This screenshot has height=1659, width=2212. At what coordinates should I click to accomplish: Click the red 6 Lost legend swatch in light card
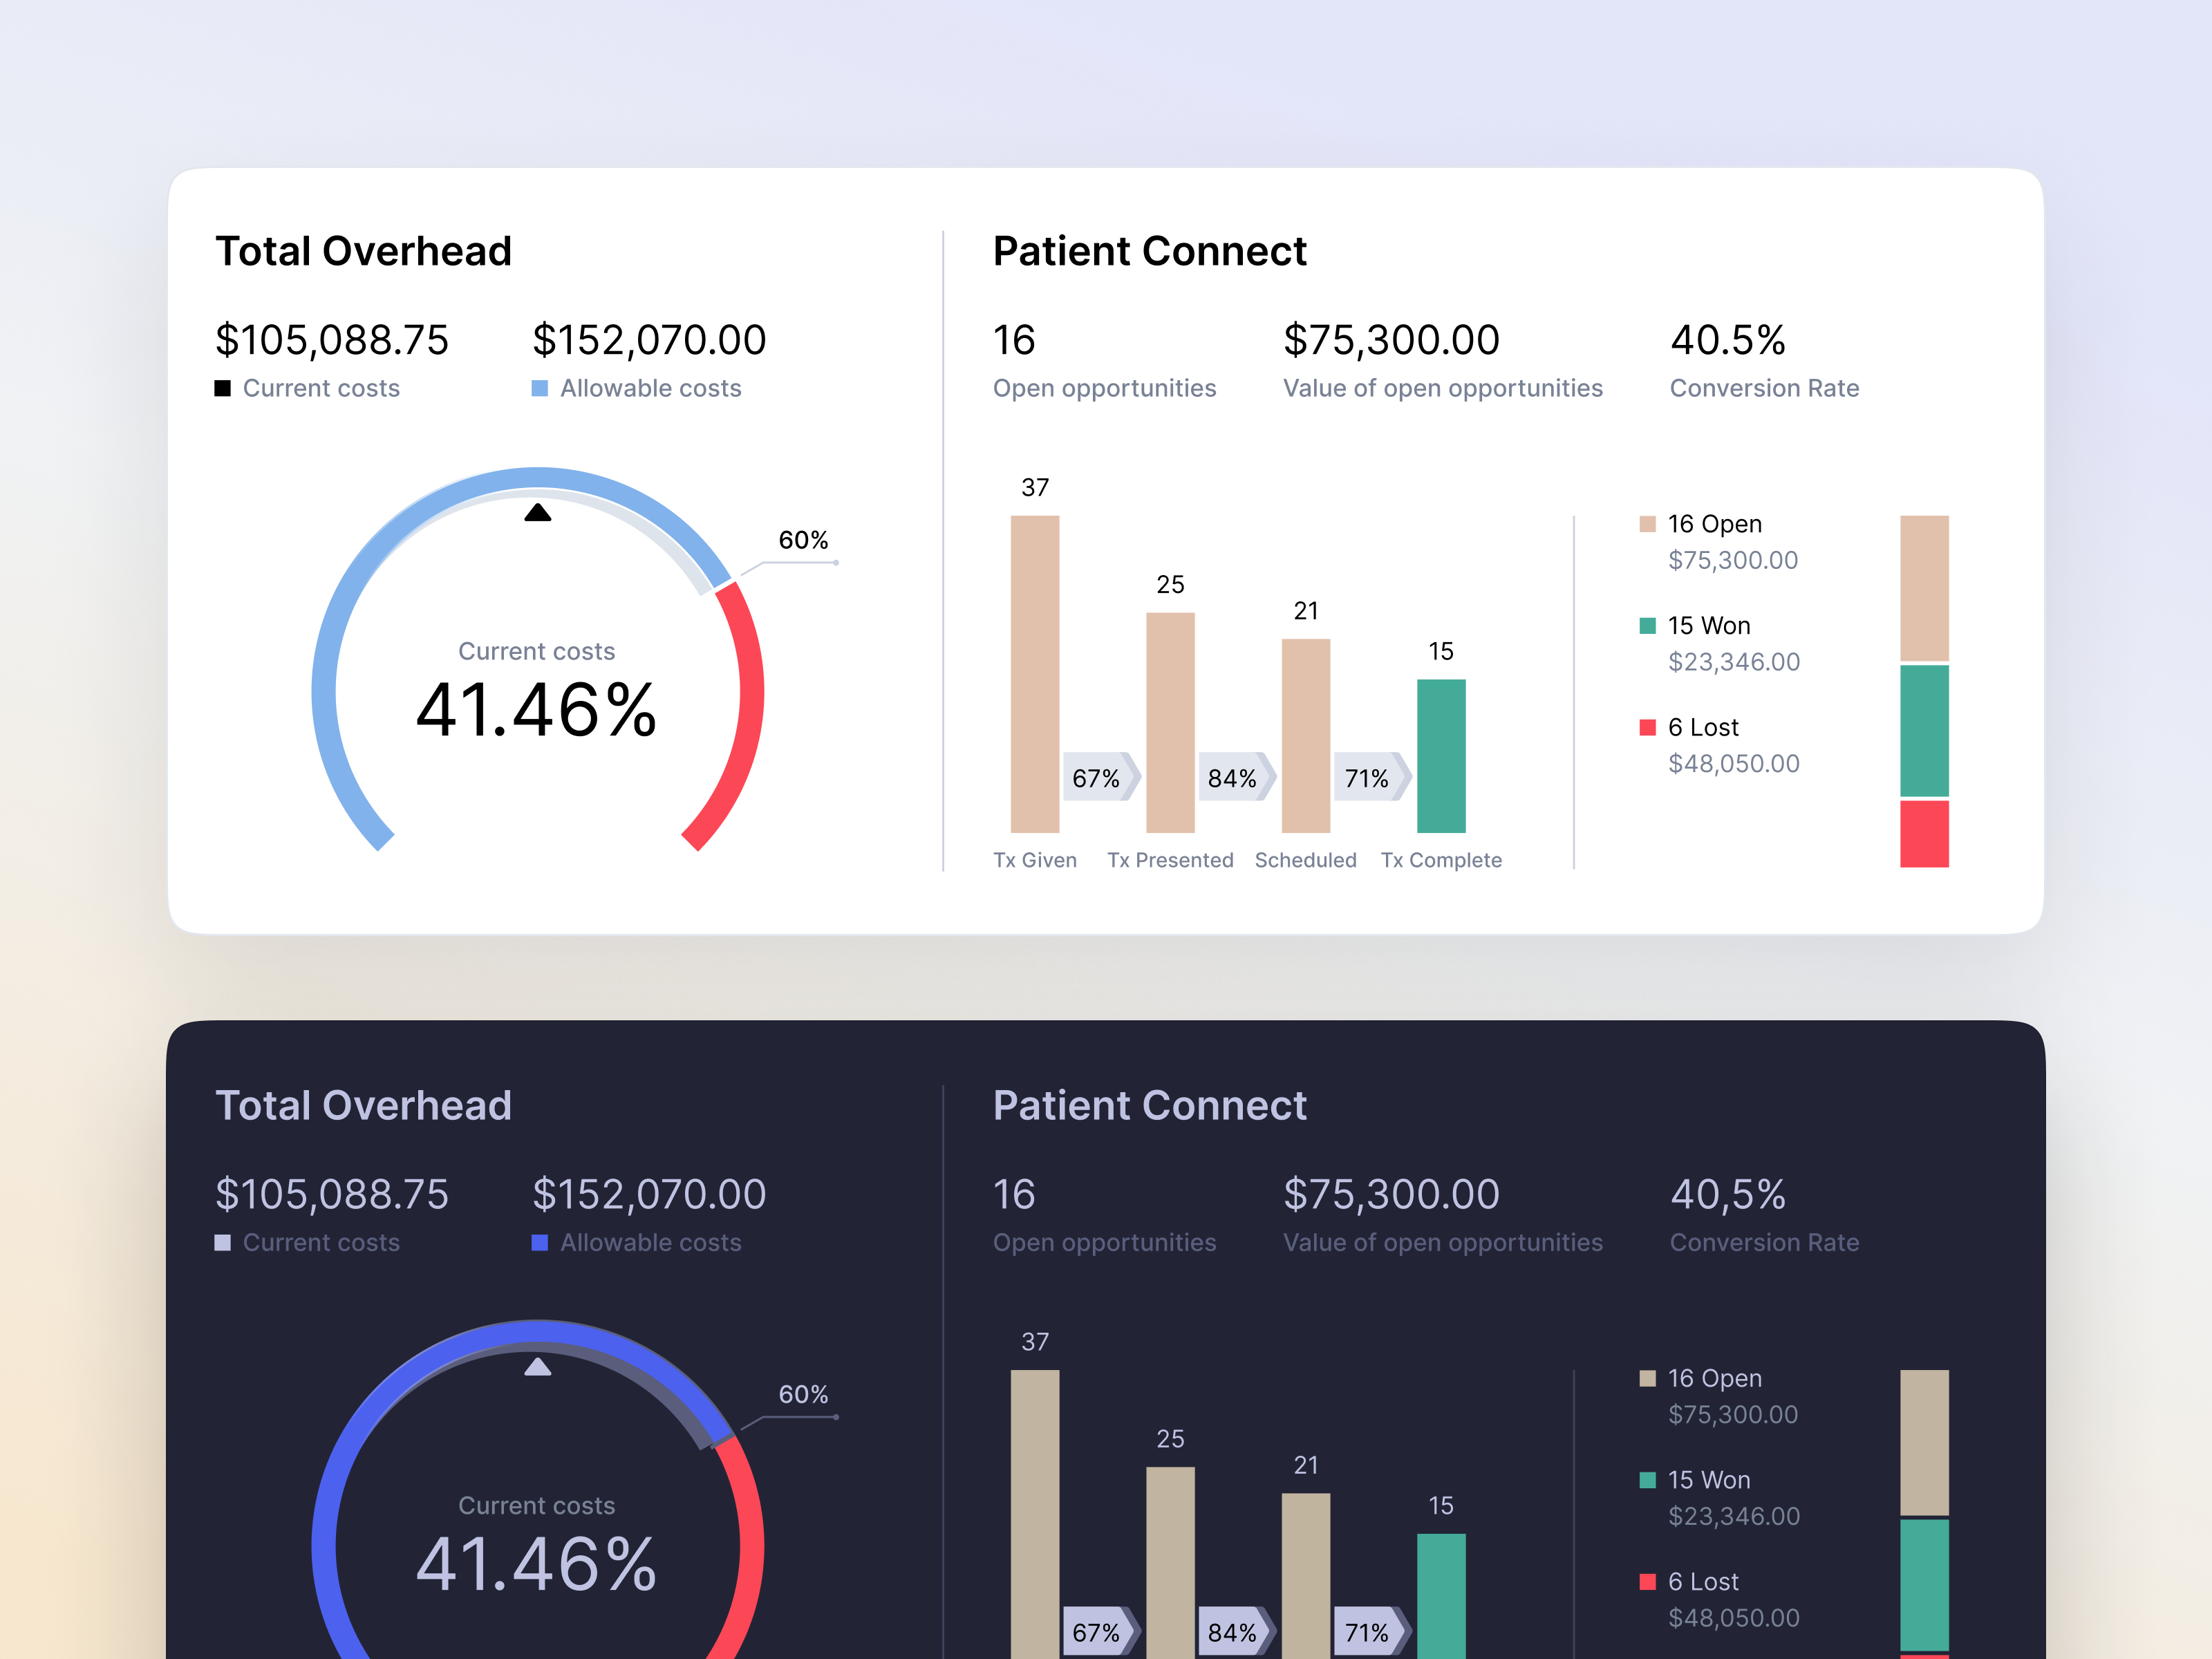[x=1647, y=727]
